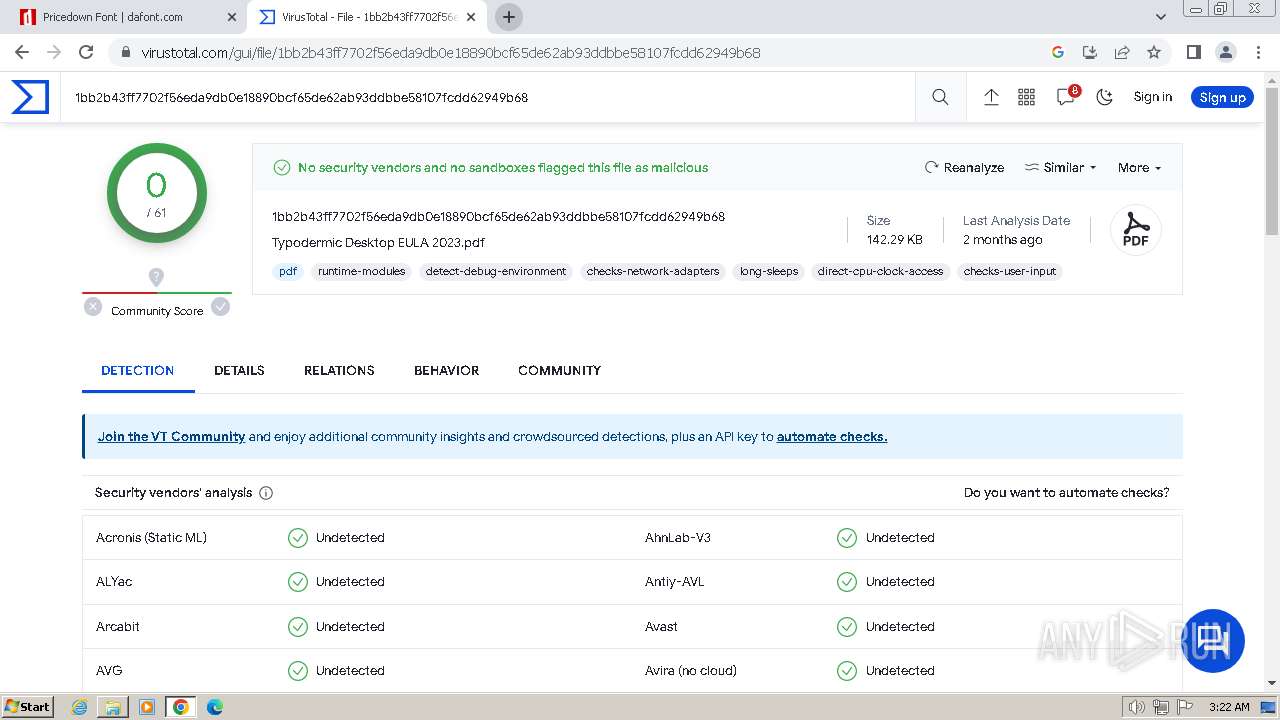Click the Sign in link

pos(1152,97)
